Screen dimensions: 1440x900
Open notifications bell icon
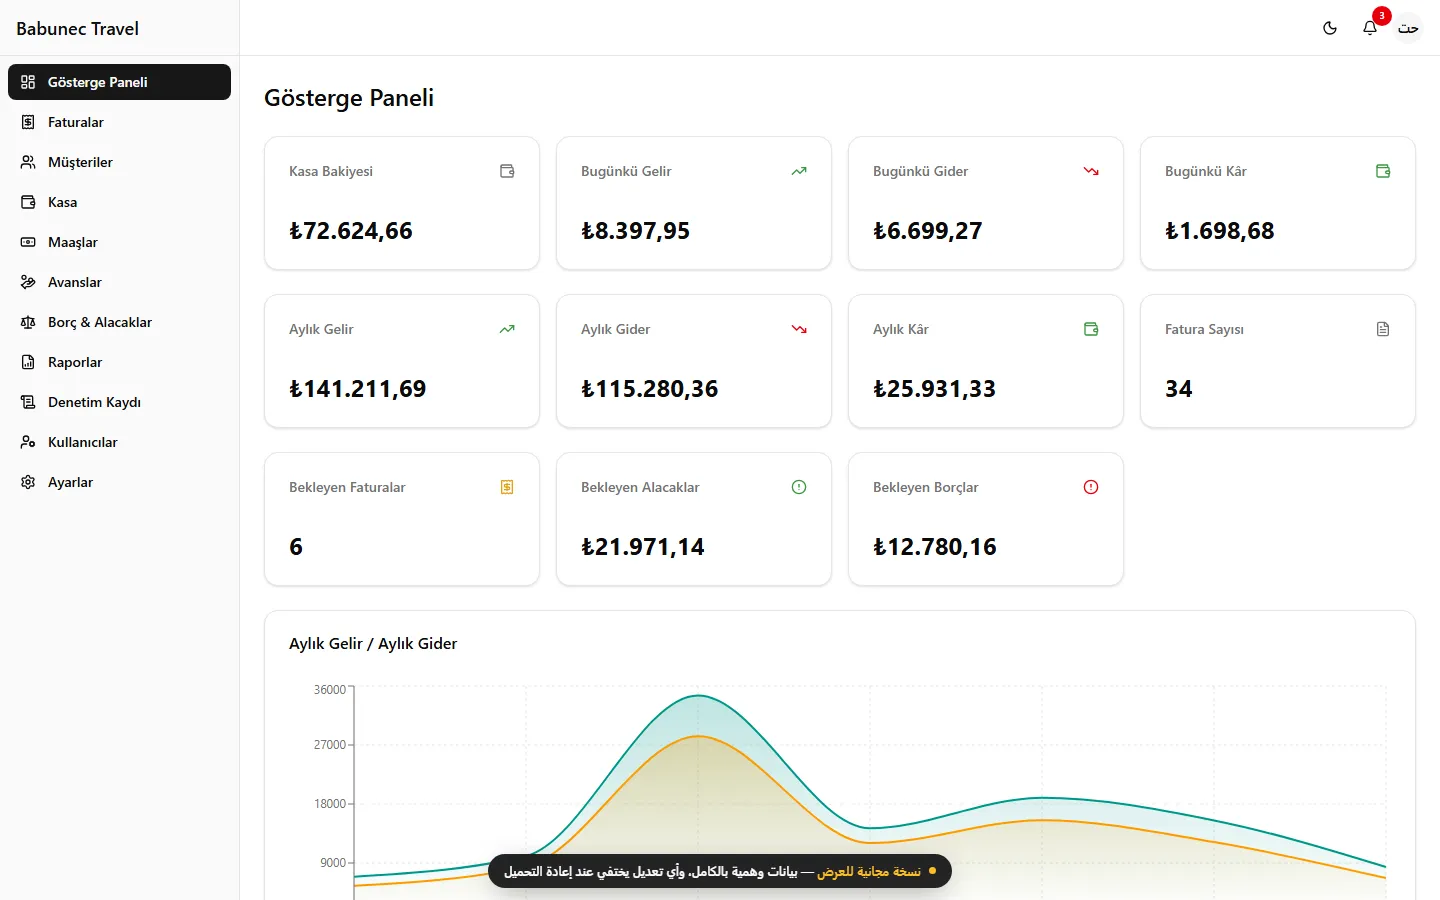pyautogui.click(x=1370, y=28)
